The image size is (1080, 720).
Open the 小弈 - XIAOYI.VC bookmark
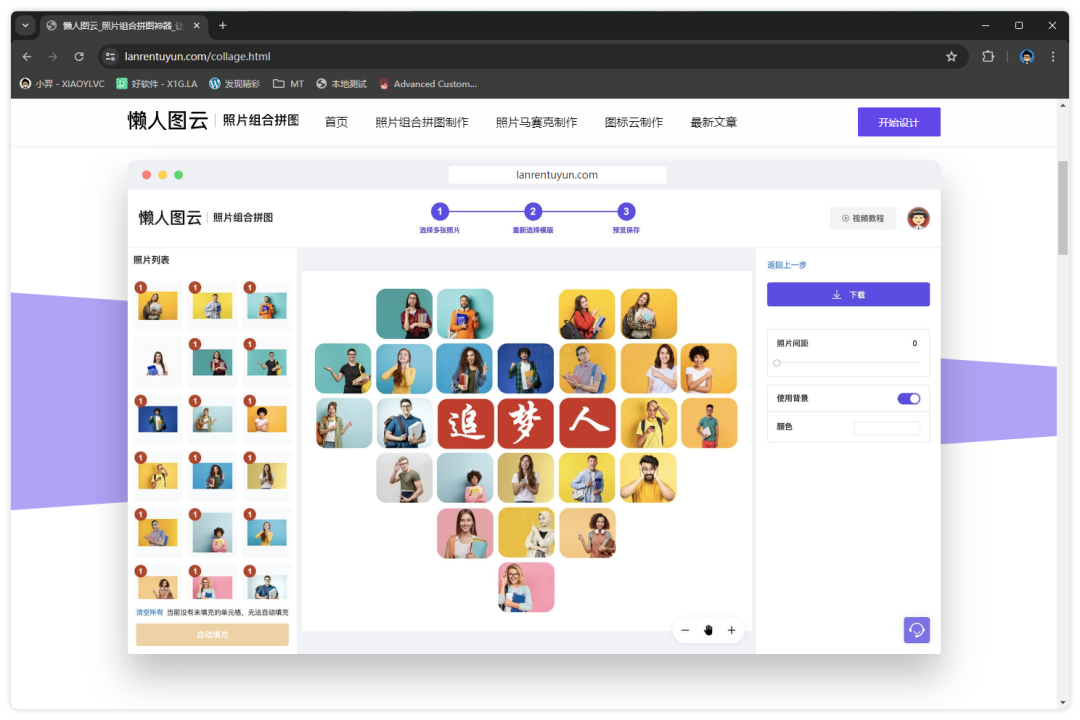pos(62,83)
